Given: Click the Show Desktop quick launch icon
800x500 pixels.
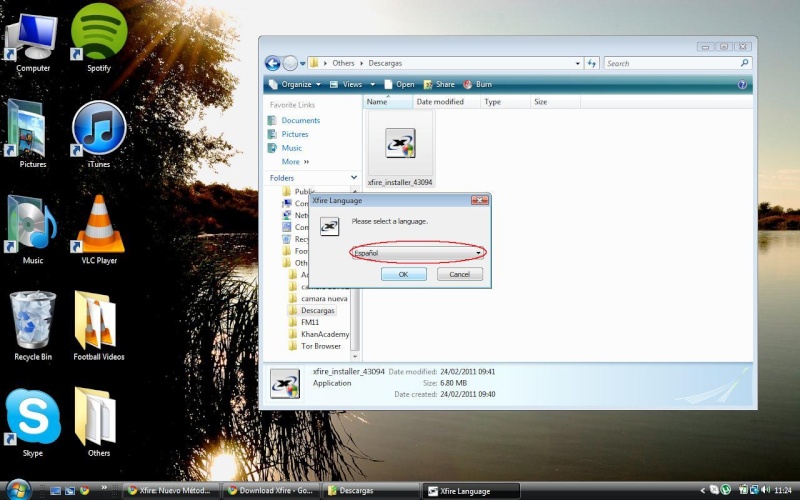Looking at the screenshot, I should (x=55, y=490).
